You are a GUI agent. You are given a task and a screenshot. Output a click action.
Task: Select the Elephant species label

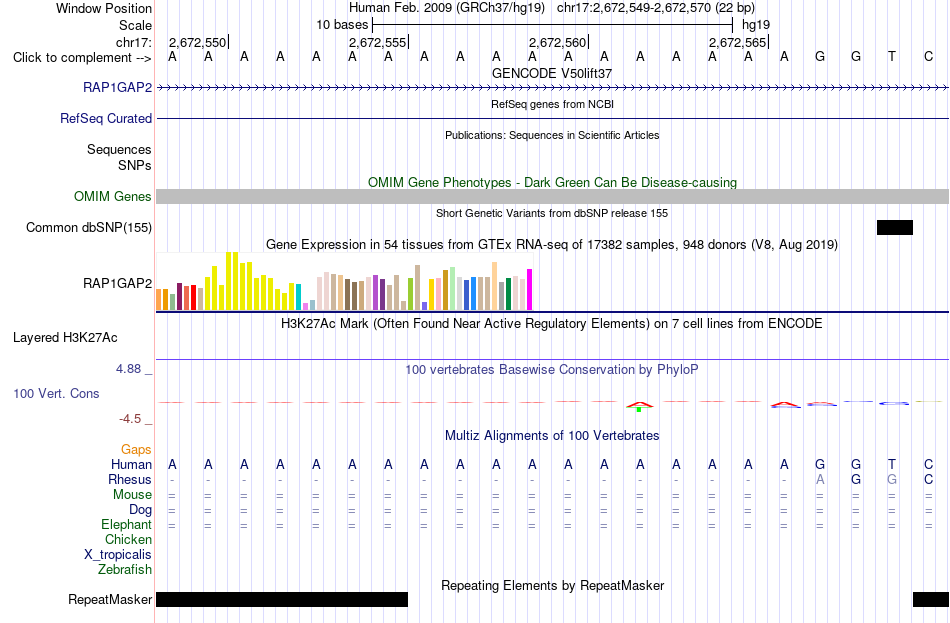[x=126, y=524]
